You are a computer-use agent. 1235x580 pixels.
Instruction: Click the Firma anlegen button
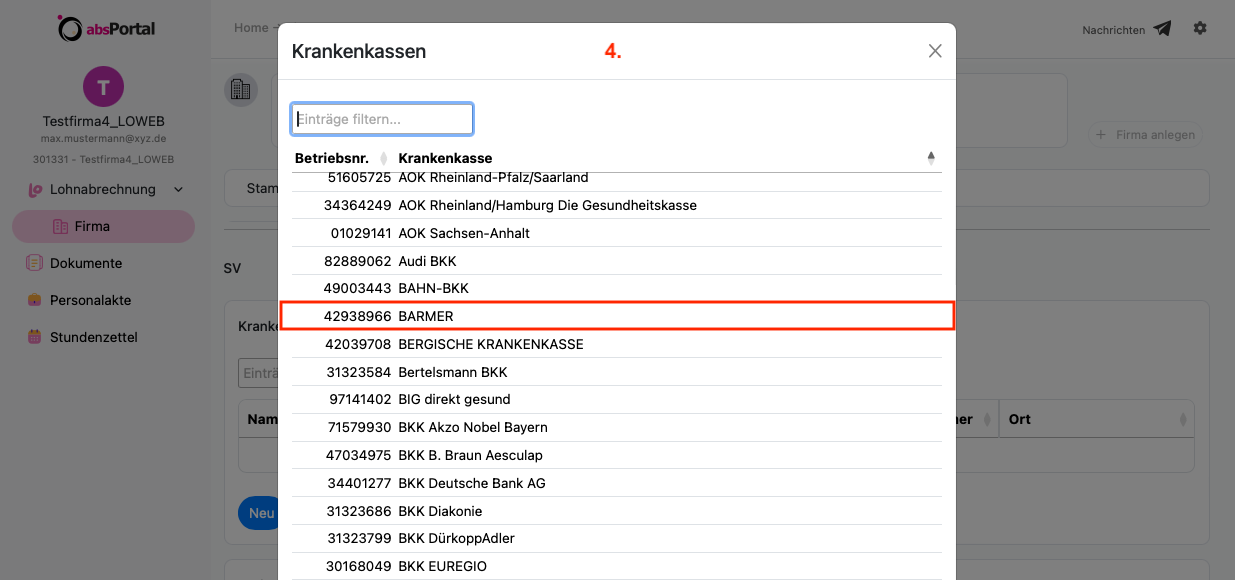tap(1145, 135)
